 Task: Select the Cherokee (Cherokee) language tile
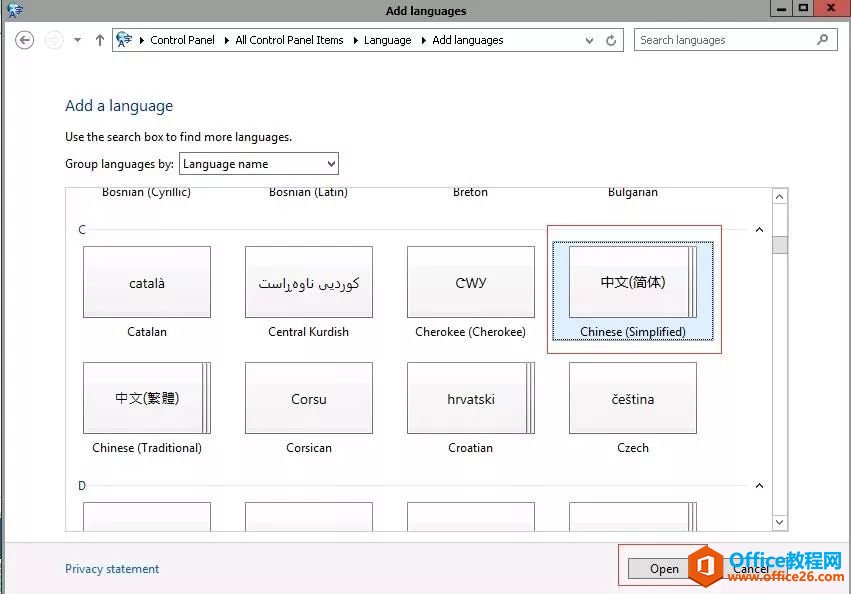pos(471,292)
